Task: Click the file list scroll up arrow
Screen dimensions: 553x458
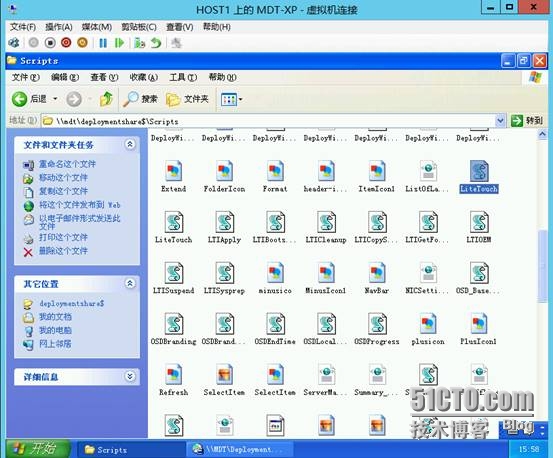Action: pyautogui.click(x=542, y=134)
